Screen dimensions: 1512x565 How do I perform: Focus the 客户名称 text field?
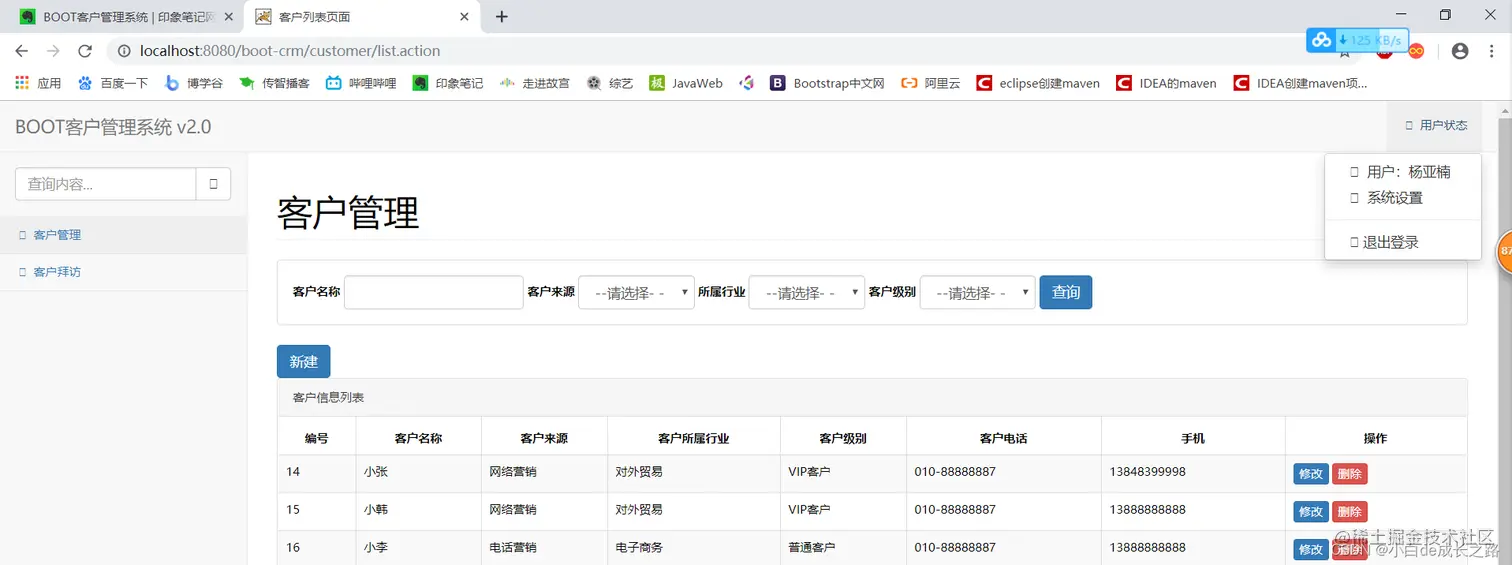click(x=434, y=292)
